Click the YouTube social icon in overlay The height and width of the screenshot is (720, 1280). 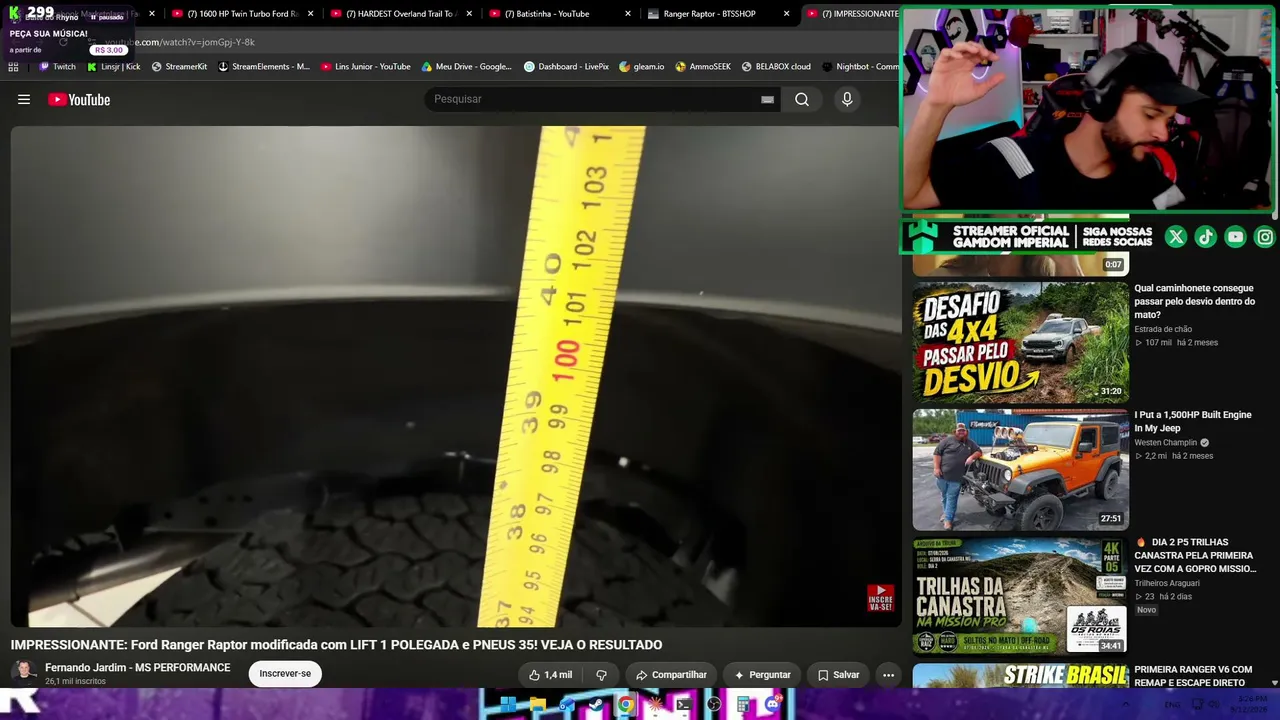(1236, 237)
